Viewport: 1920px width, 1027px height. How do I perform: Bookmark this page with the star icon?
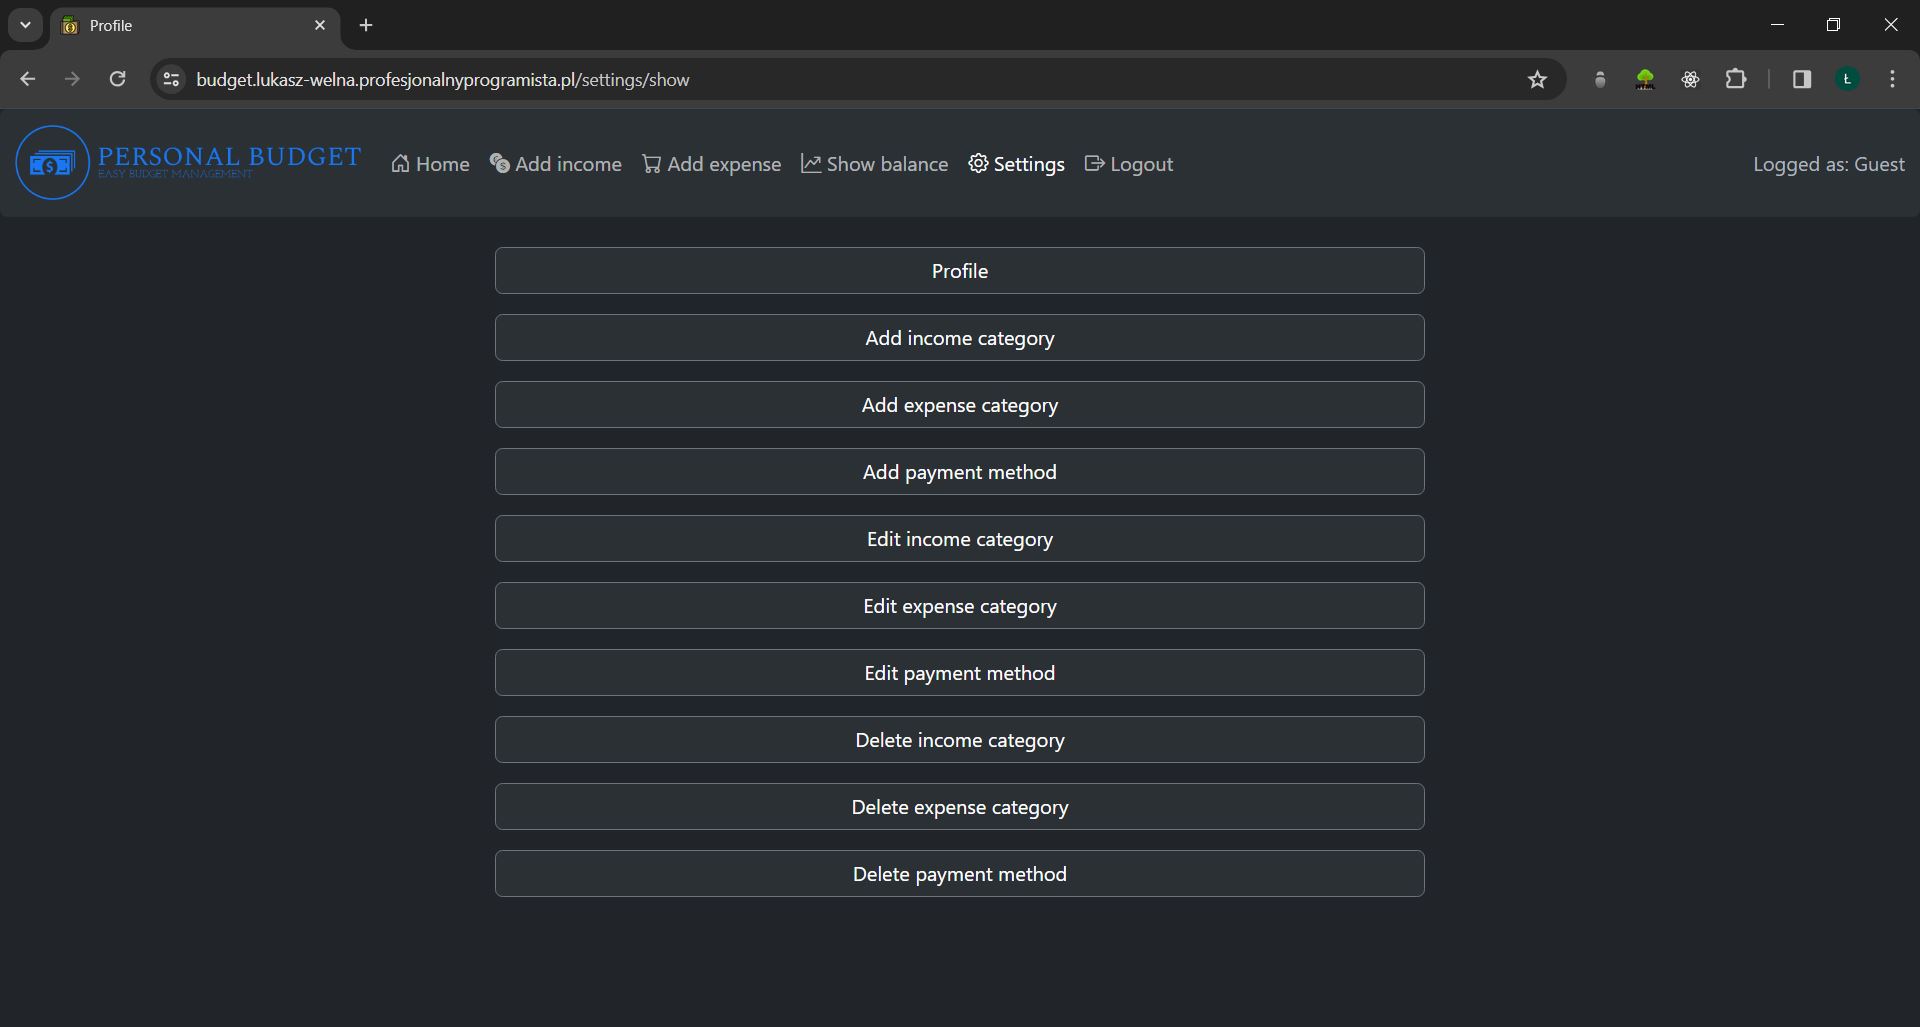click(x=1537, y=79)
